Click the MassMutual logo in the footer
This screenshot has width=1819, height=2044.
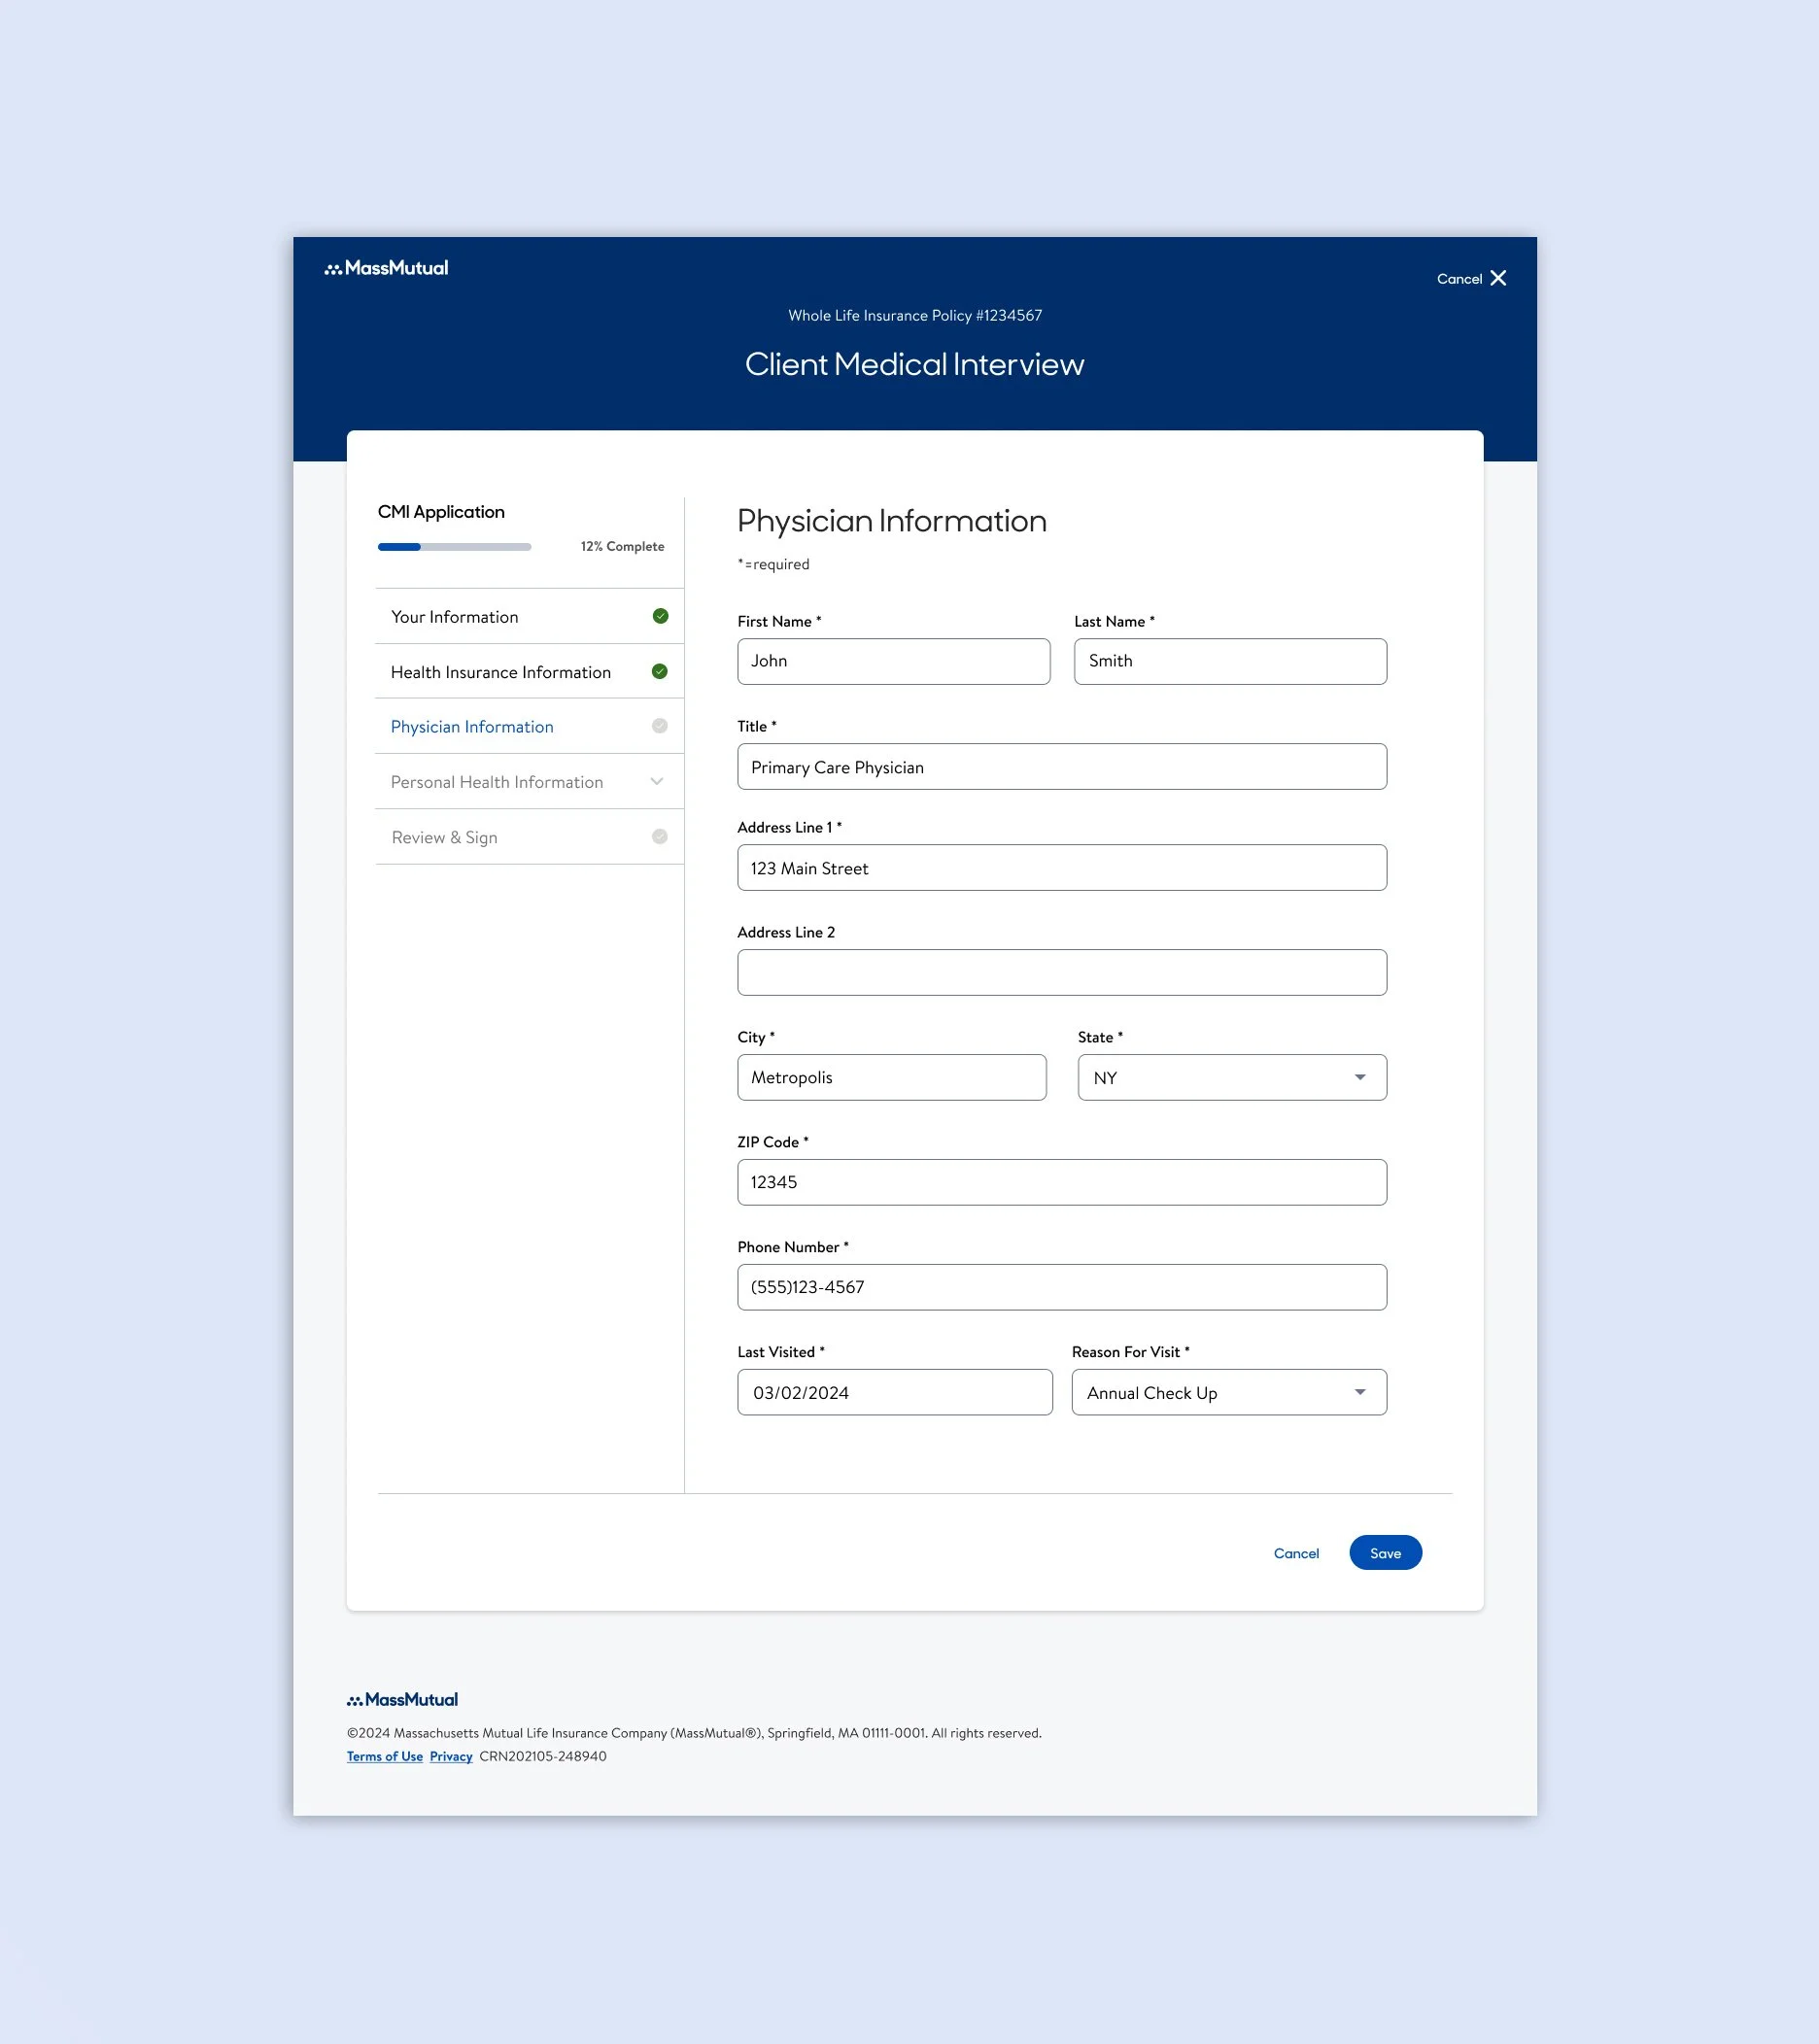pyautogui.click(x=402, y=1699)
